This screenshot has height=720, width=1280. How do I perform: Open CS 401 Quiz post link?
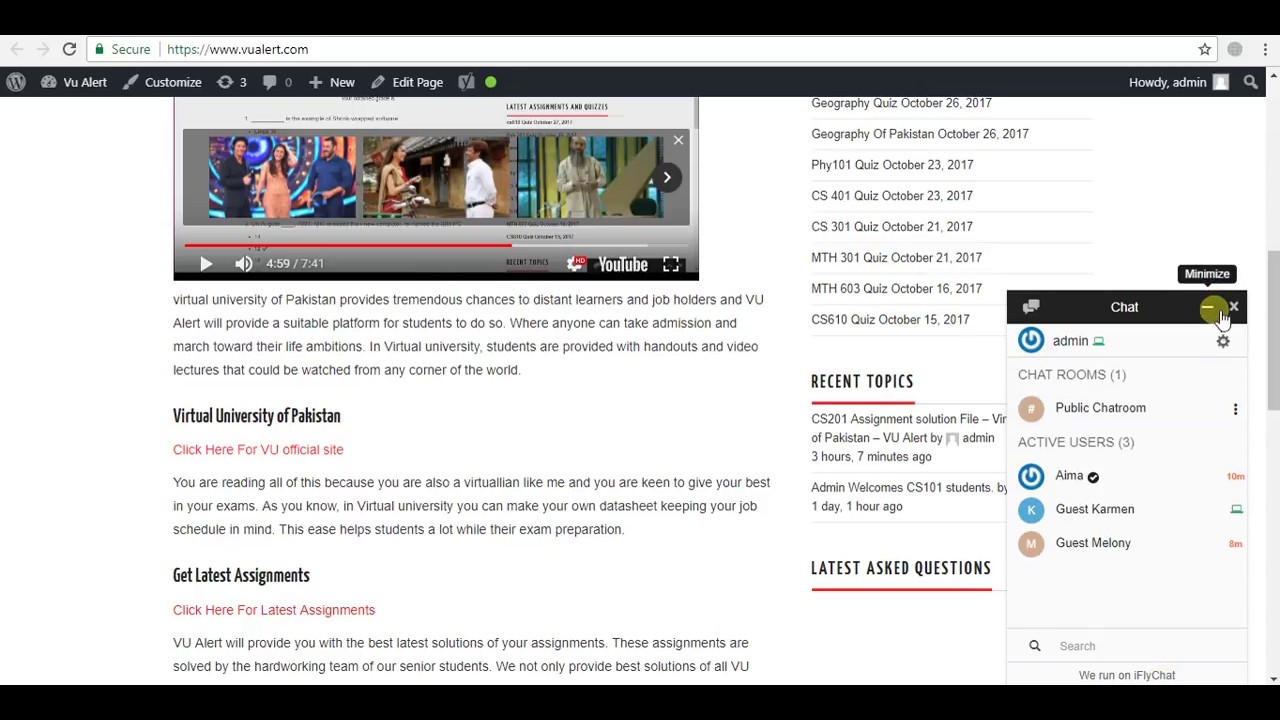tap(892, 196)
